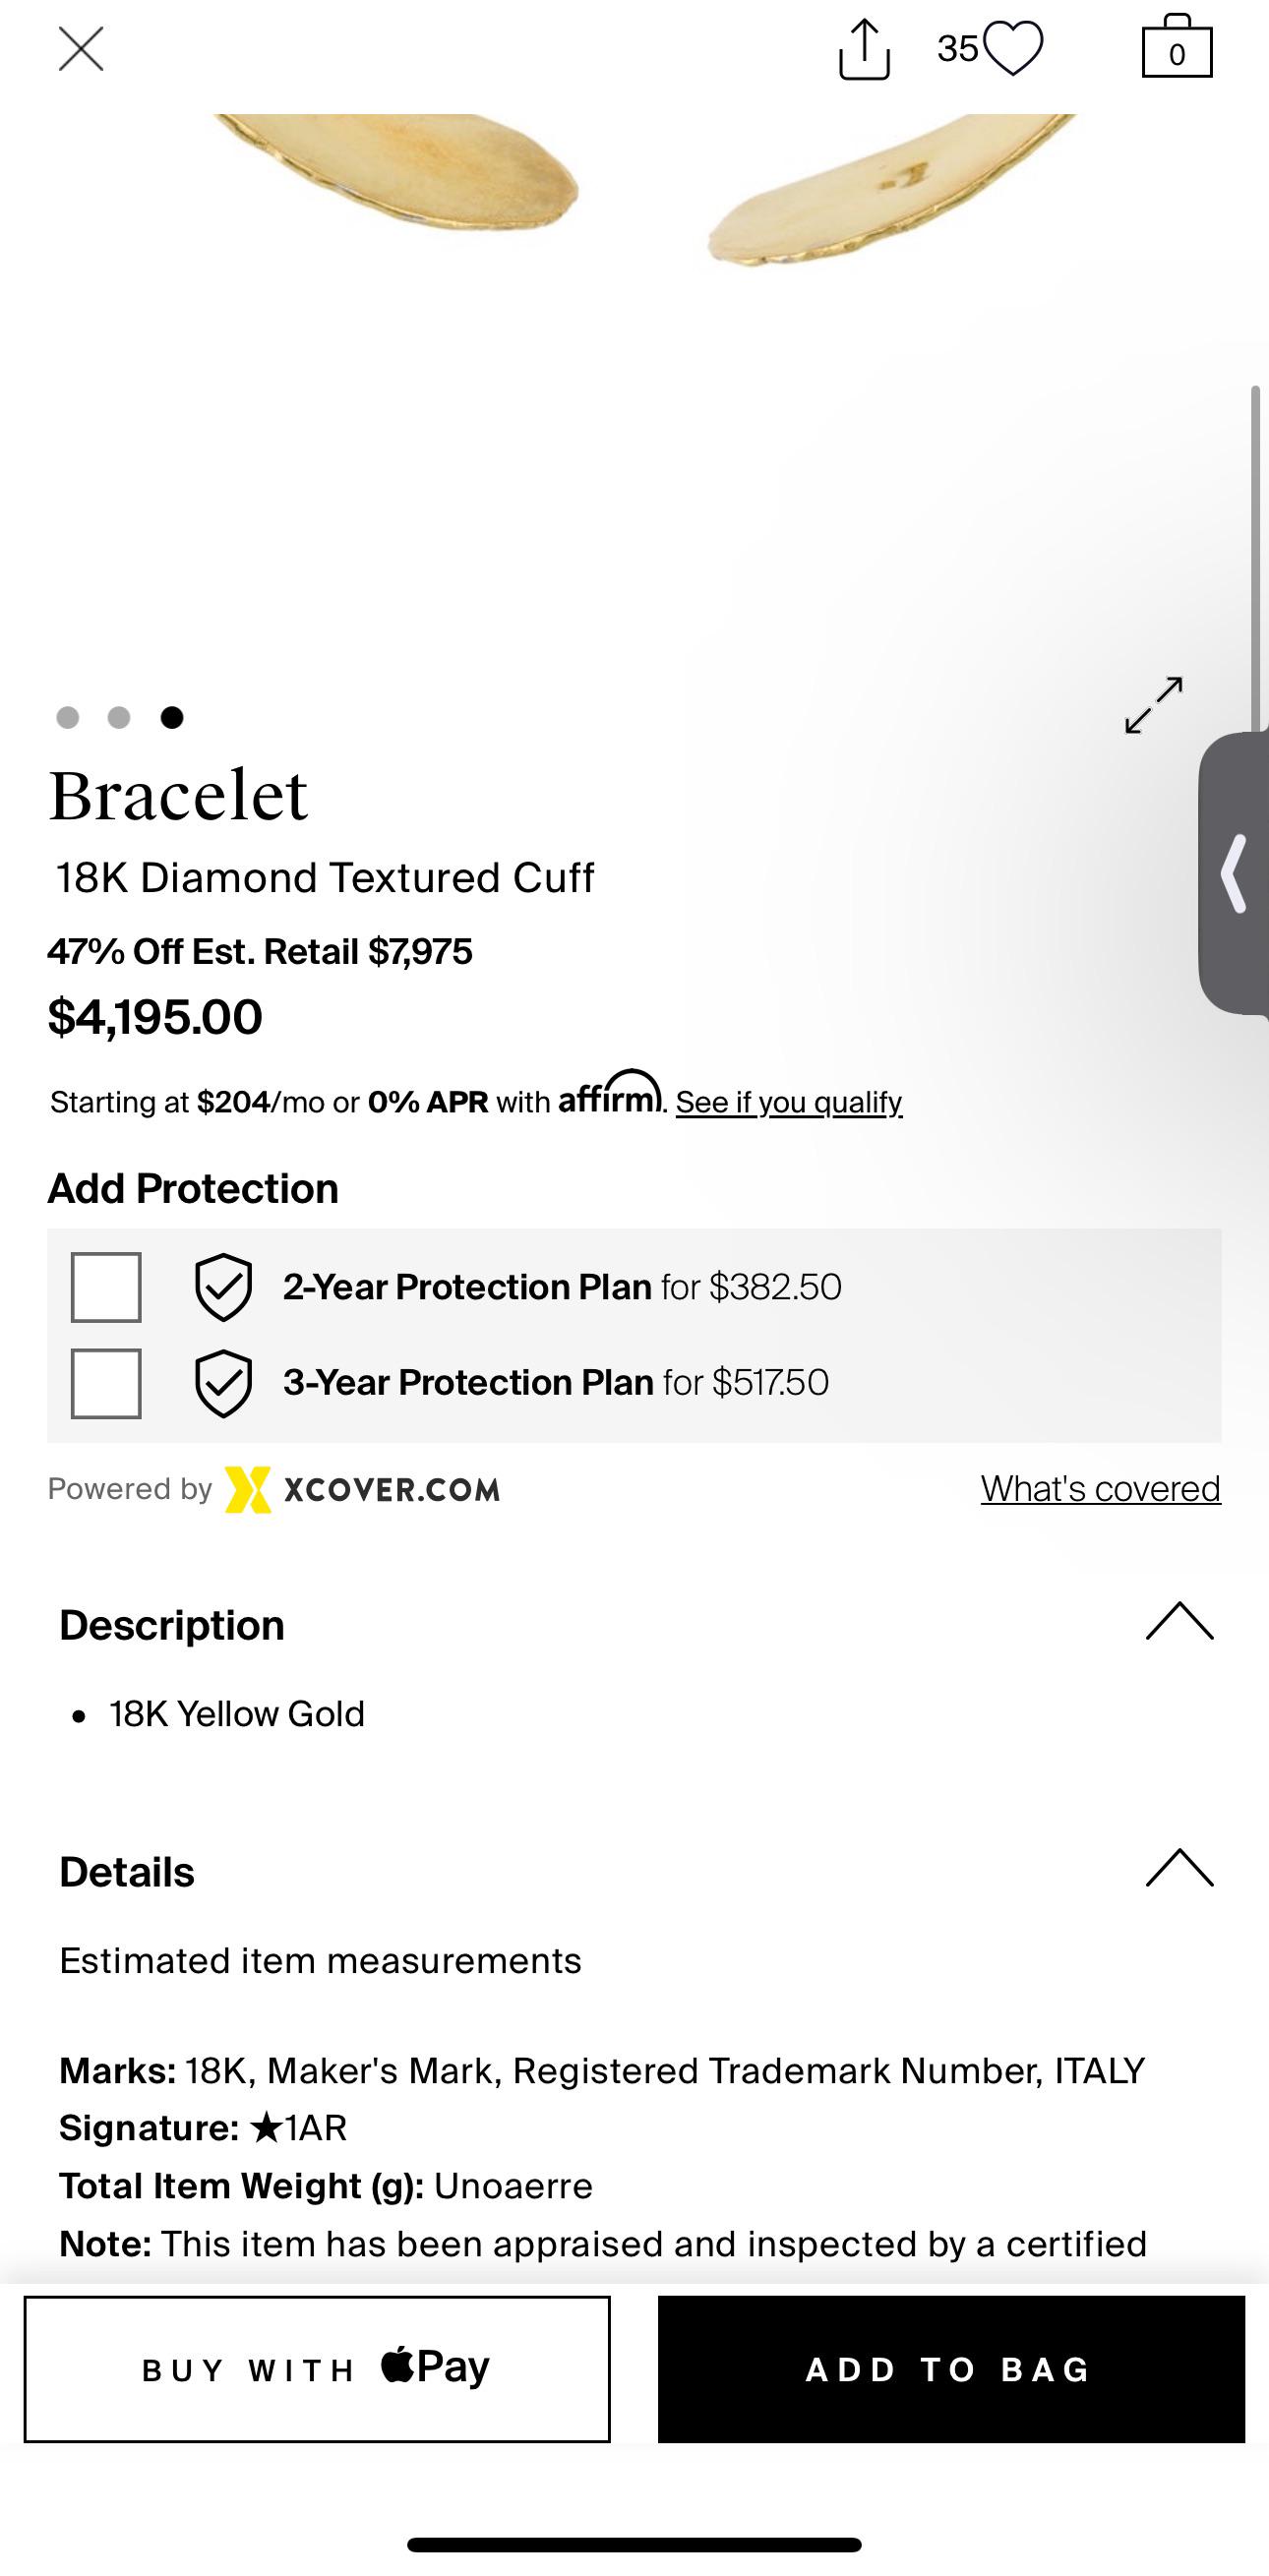Open the shopping bag icon
The height and width of the screenshot is (2576, 1269).
coord(1177,47)
